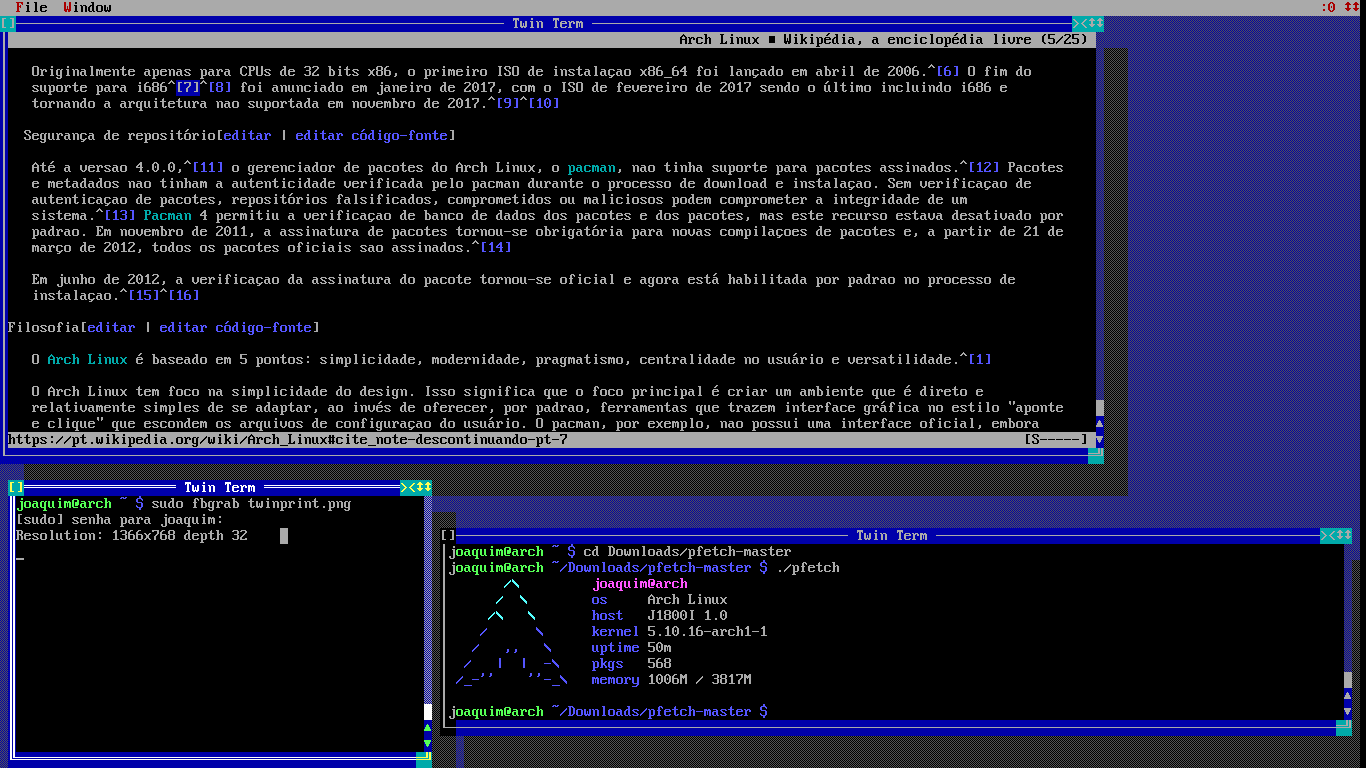Click the scroll-down arrow in the Wikipedia window

pos(1100,439)
